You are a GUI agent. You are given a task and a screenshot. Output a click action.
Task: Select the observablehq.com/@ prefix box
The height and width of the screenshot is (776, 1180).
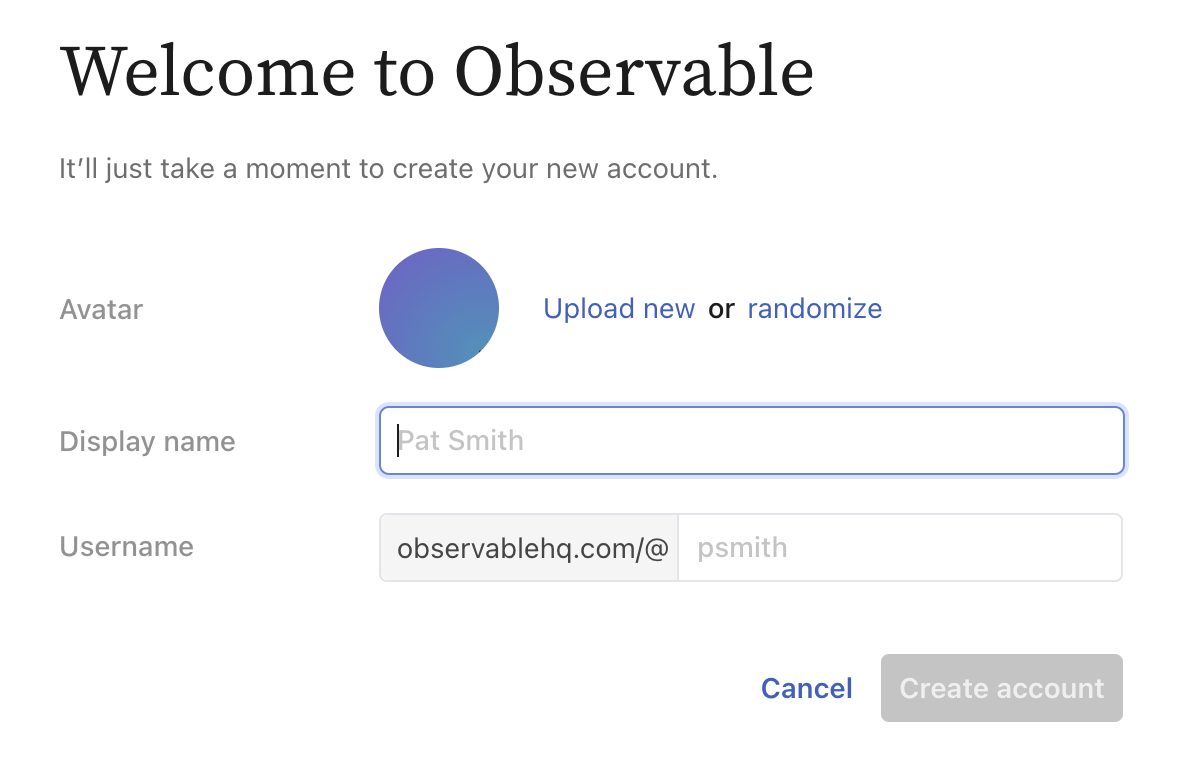[529, 548]
